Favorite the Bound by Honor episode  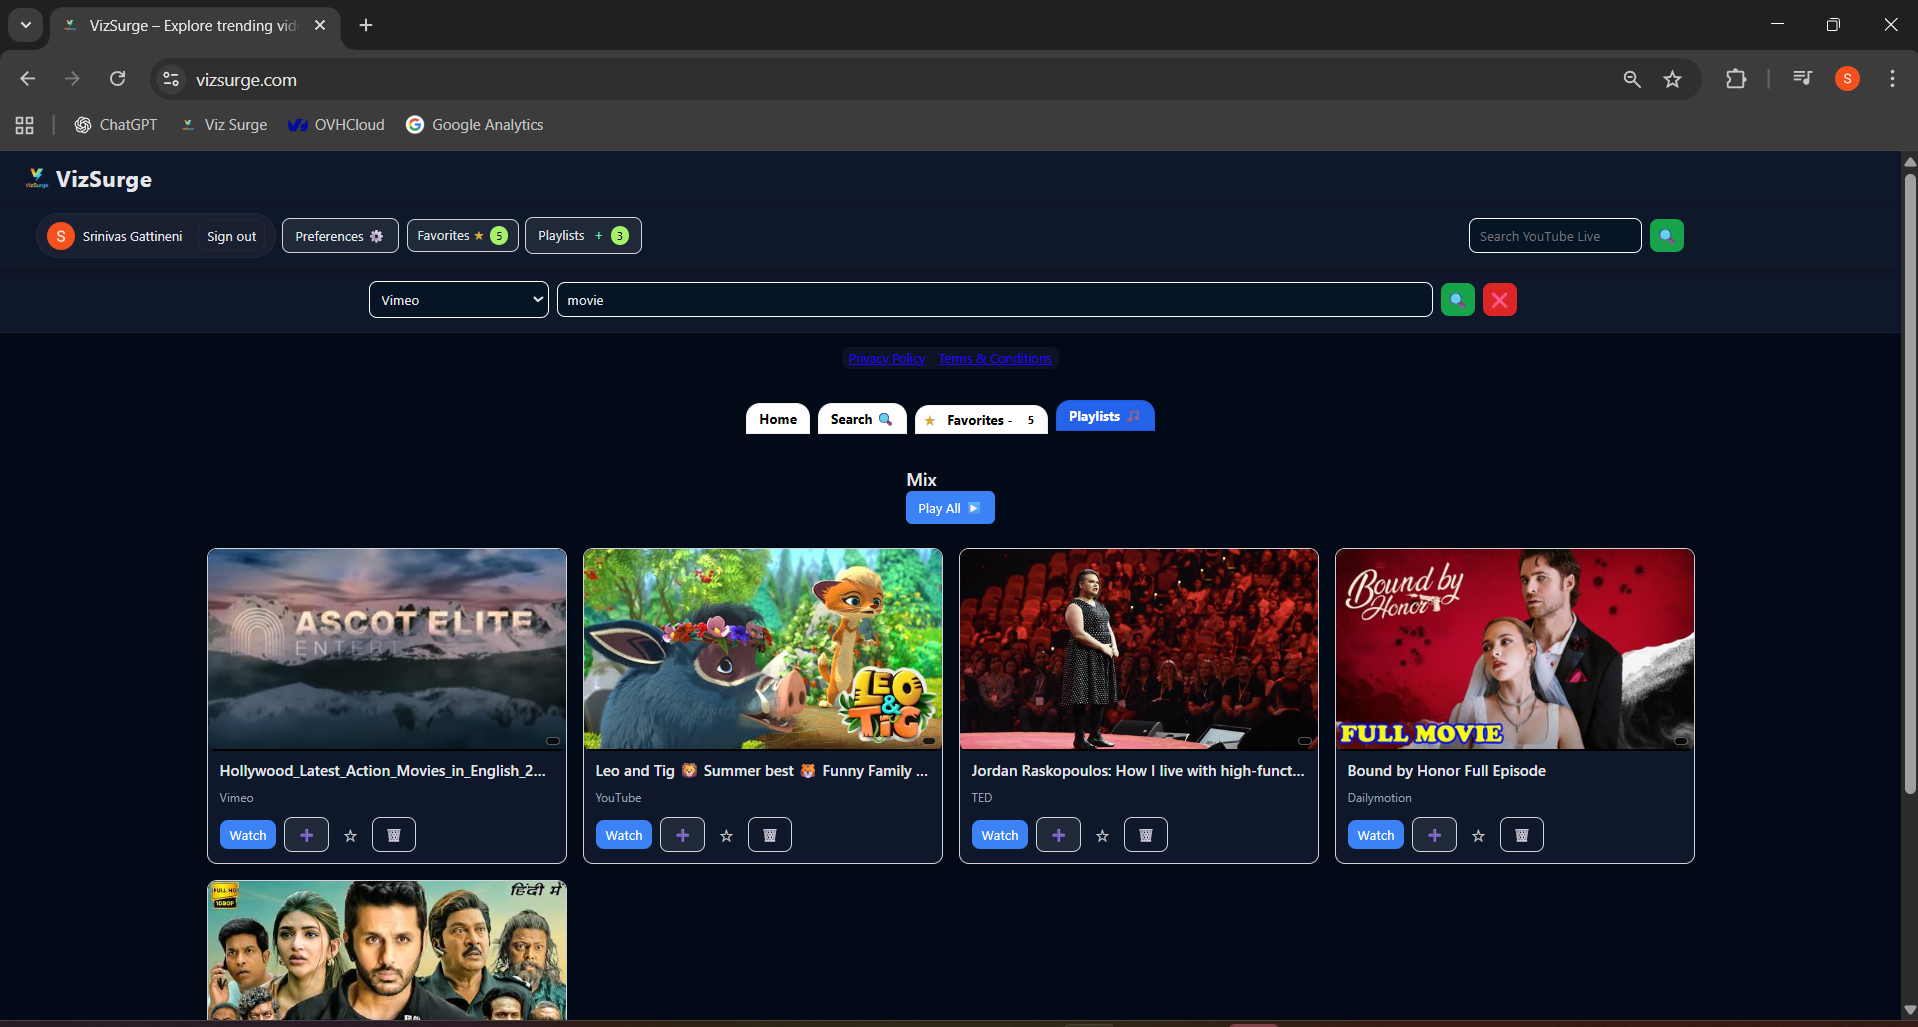[1478, 836]
